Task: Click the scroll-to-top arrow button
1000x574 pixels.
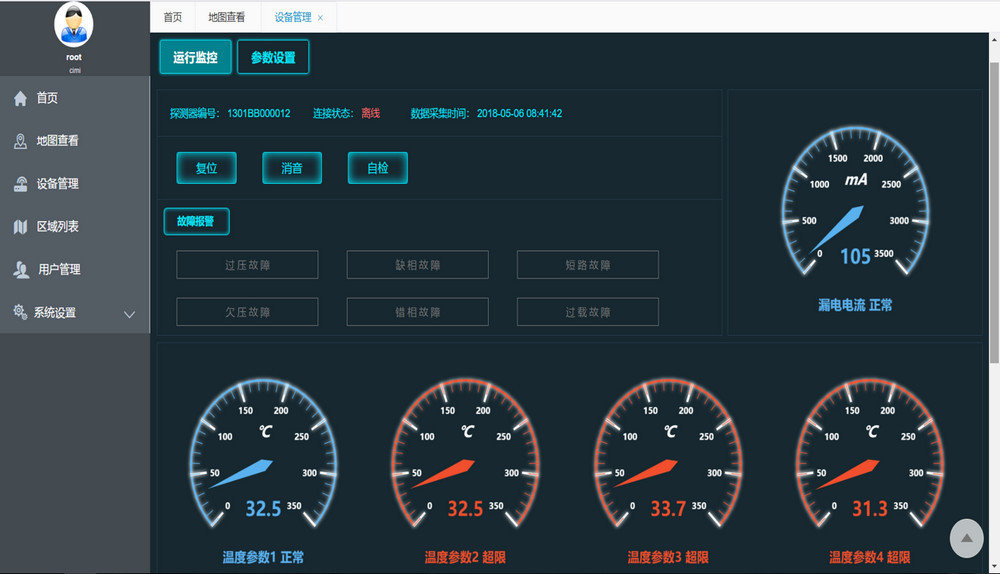Action: 966,538
